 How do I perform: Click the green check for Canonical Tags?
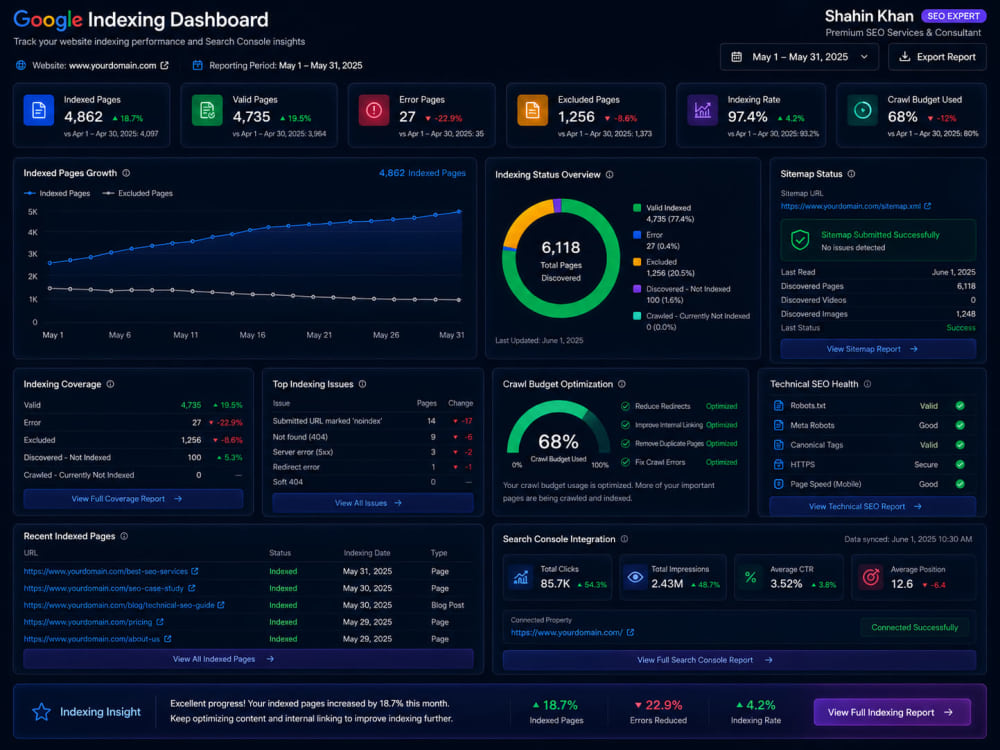(x=960, y=445)
